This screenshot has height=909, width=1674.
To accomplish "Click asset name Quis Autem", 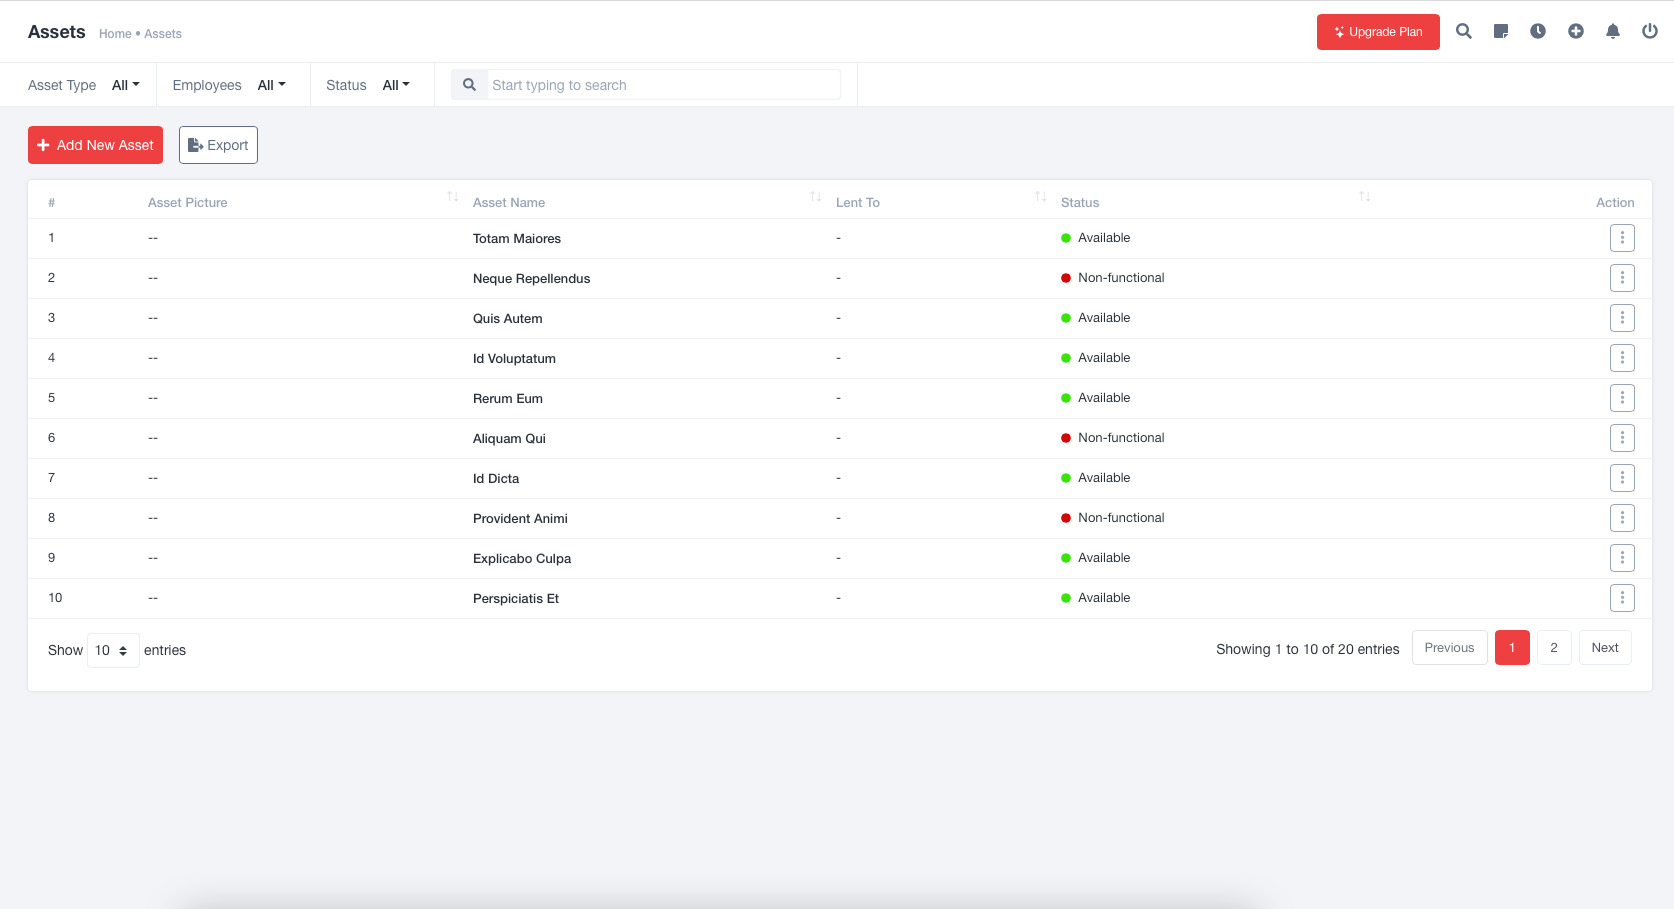I will click(x=507, y=318).
